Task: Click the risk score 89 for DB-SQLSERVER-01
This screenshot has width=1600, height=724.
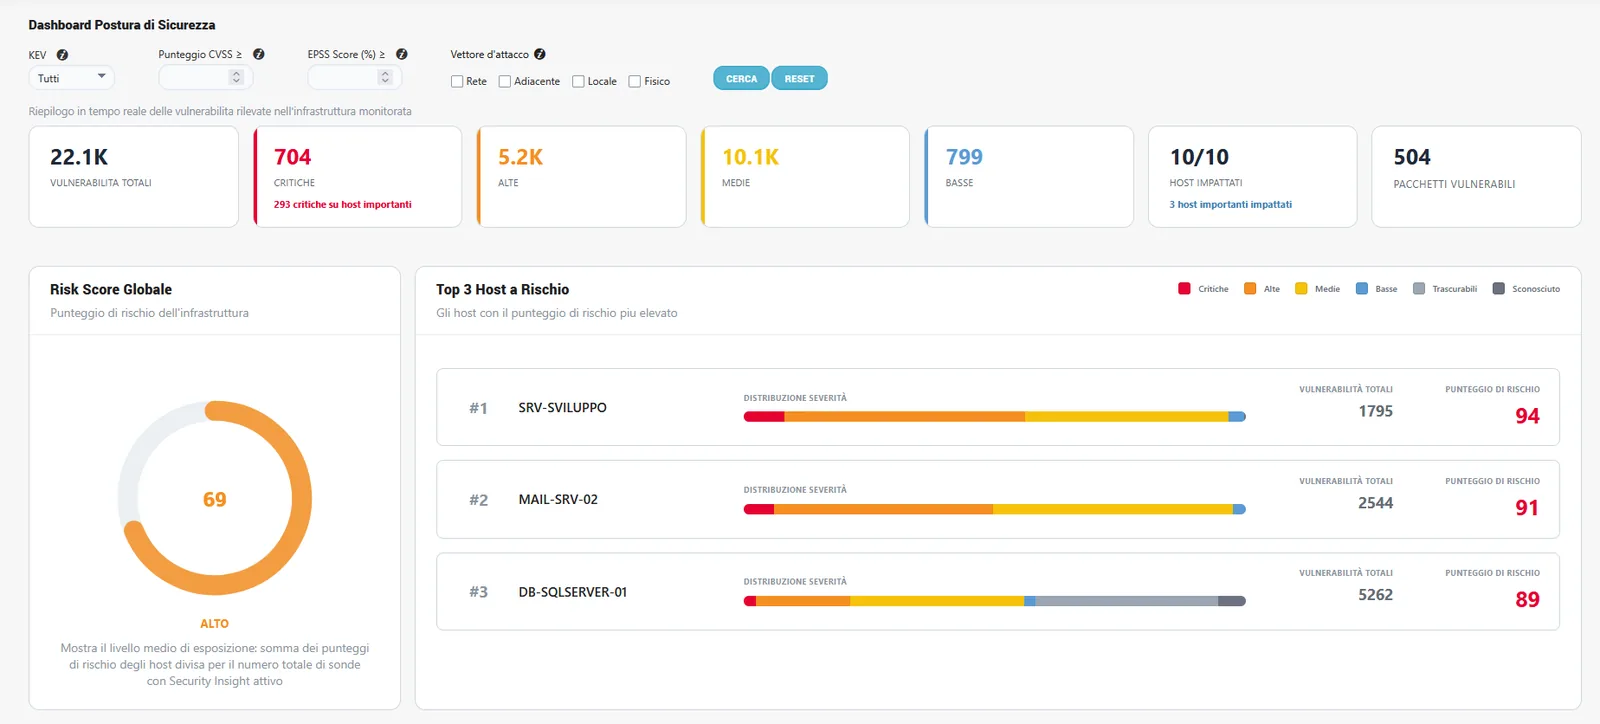Action: point(1527,600)
